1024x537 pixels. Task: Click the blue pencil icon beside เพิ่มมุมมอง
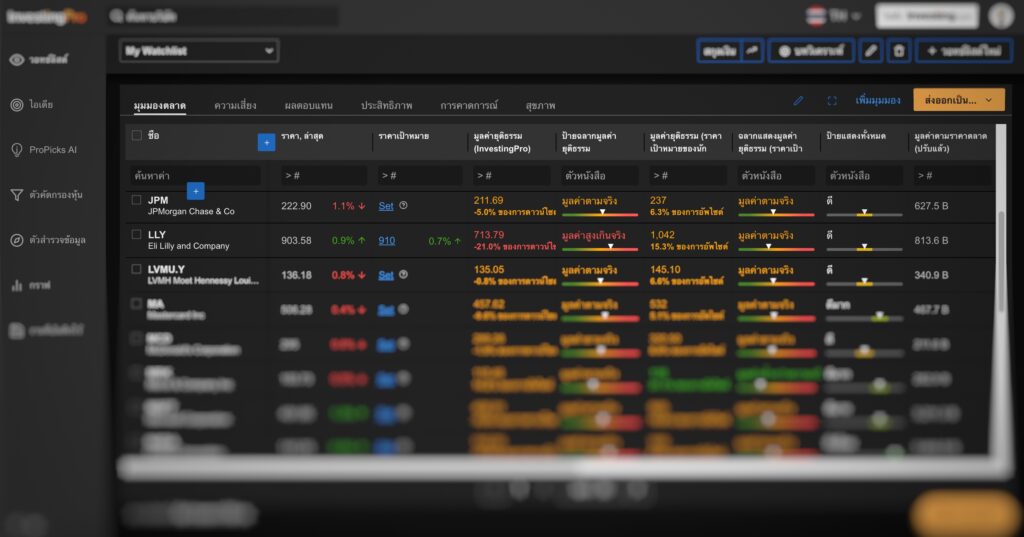pos(798,101)
